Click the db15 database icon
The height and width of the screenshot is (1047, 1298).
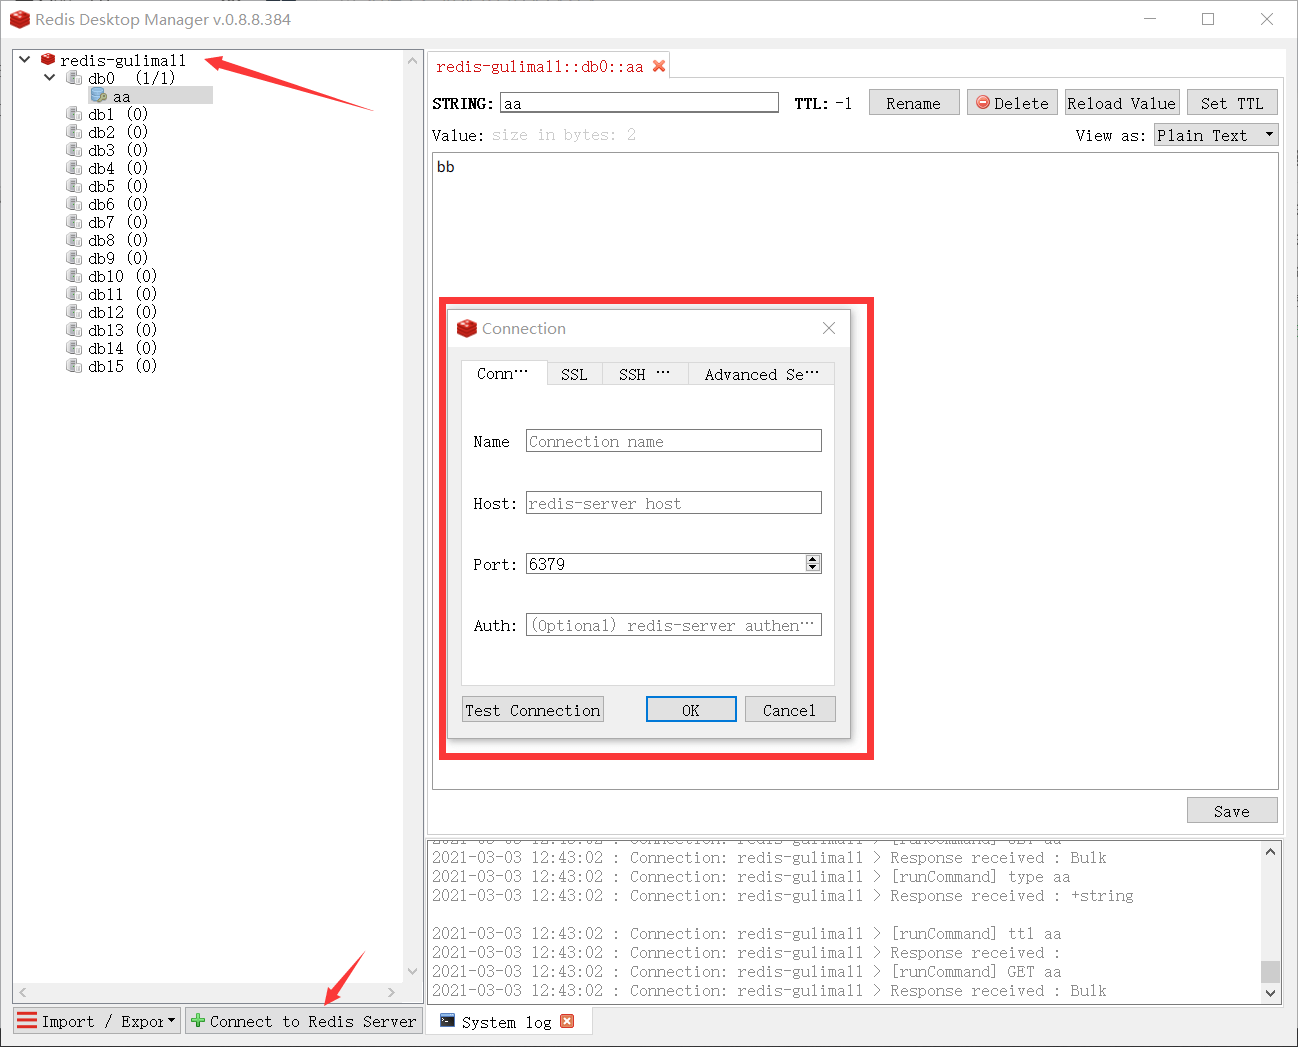[x=74, y=366]
